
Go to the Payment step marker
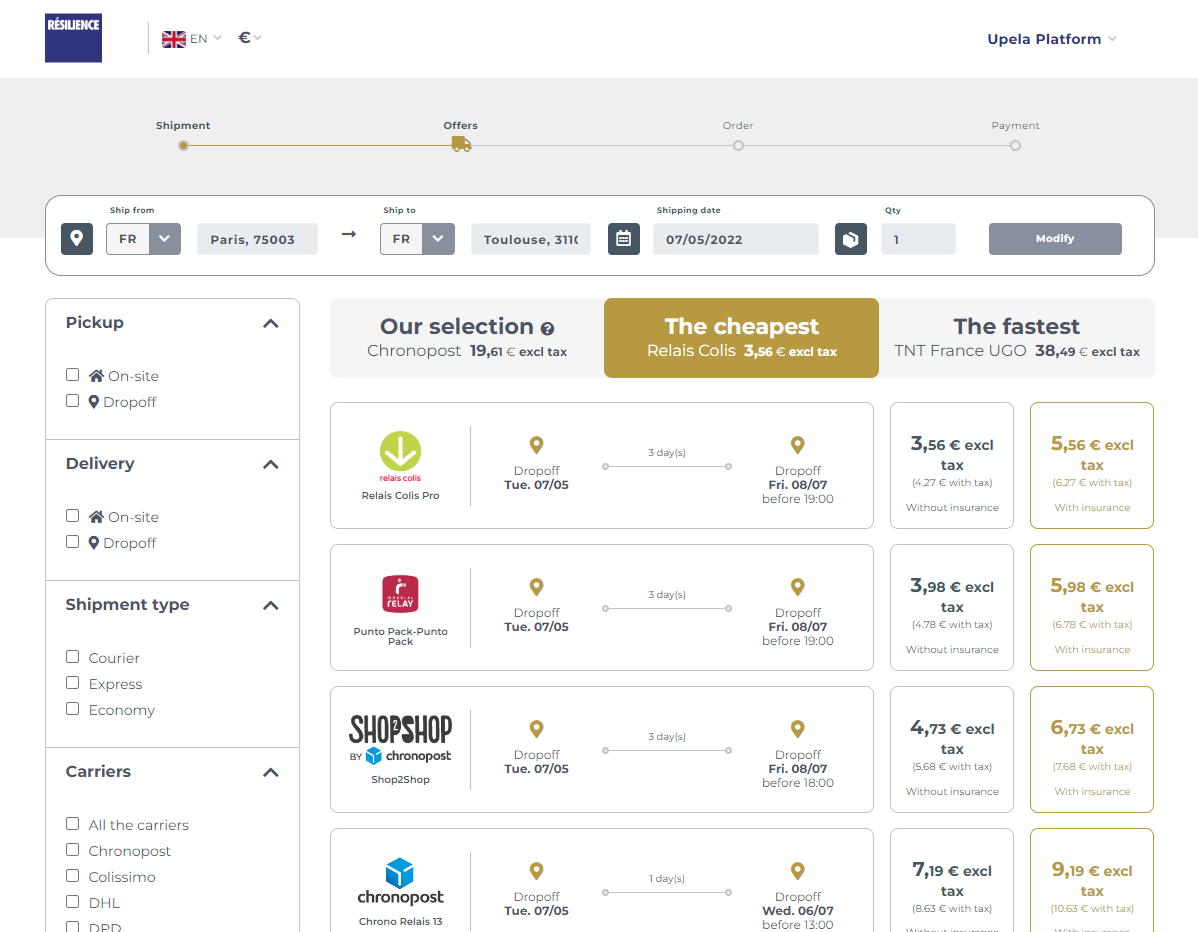coord(1015,145)
